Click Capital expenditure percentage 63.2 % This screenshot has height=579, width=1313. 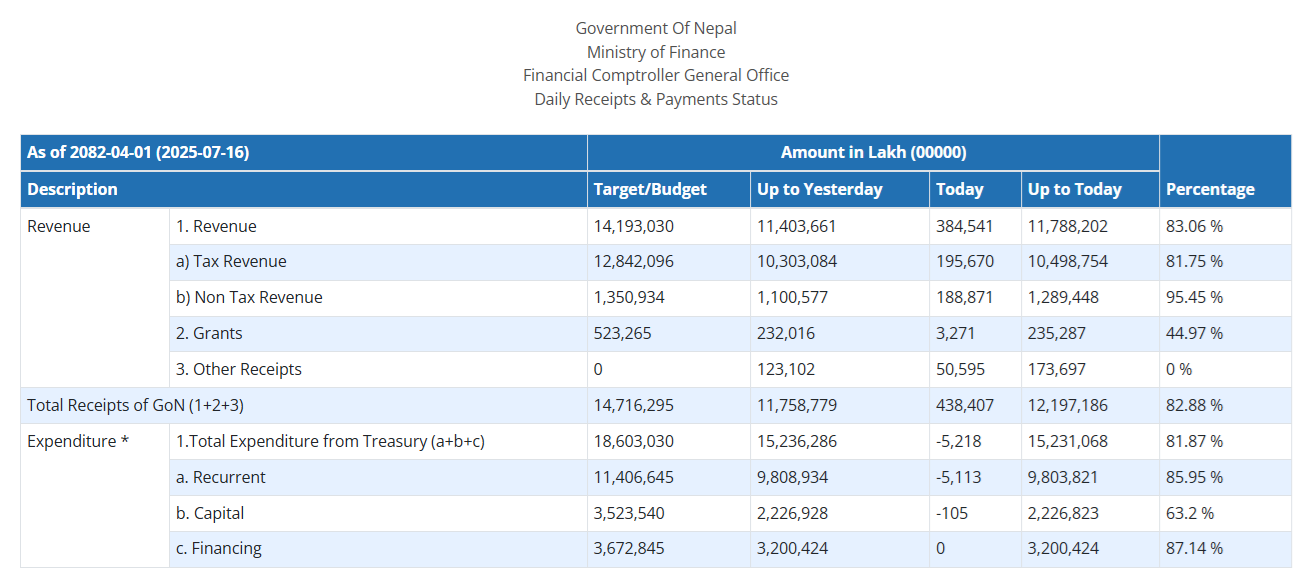[1190, 514]
